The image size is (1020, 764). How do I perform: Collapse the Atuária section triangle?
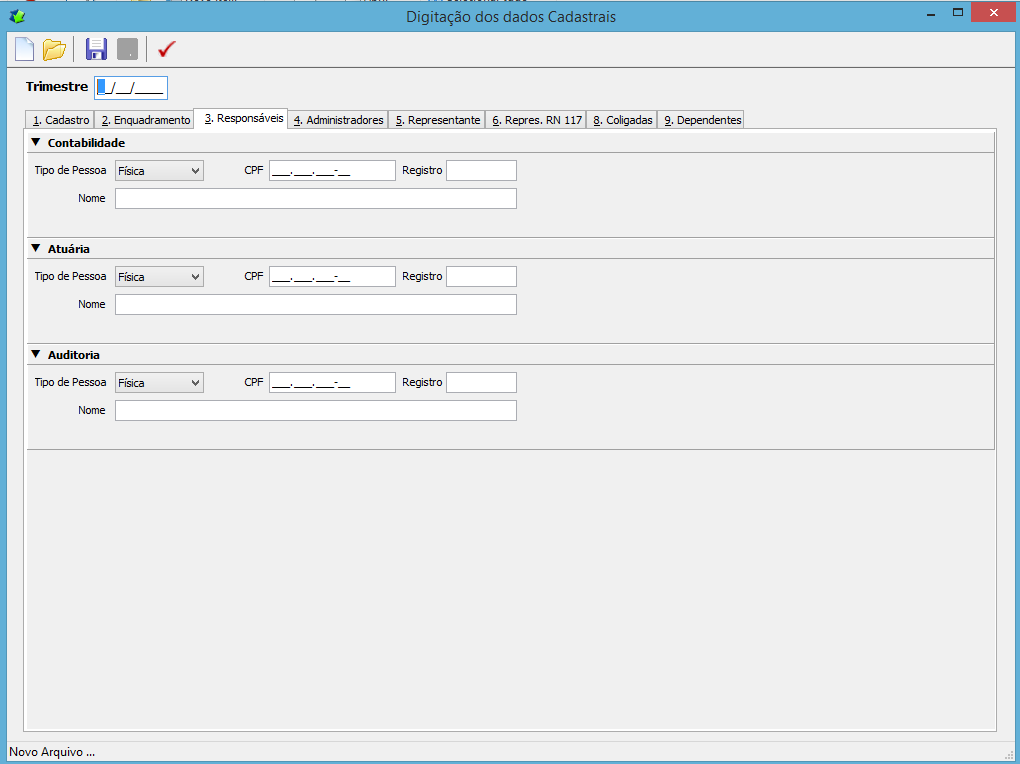(x=36, y=248)
